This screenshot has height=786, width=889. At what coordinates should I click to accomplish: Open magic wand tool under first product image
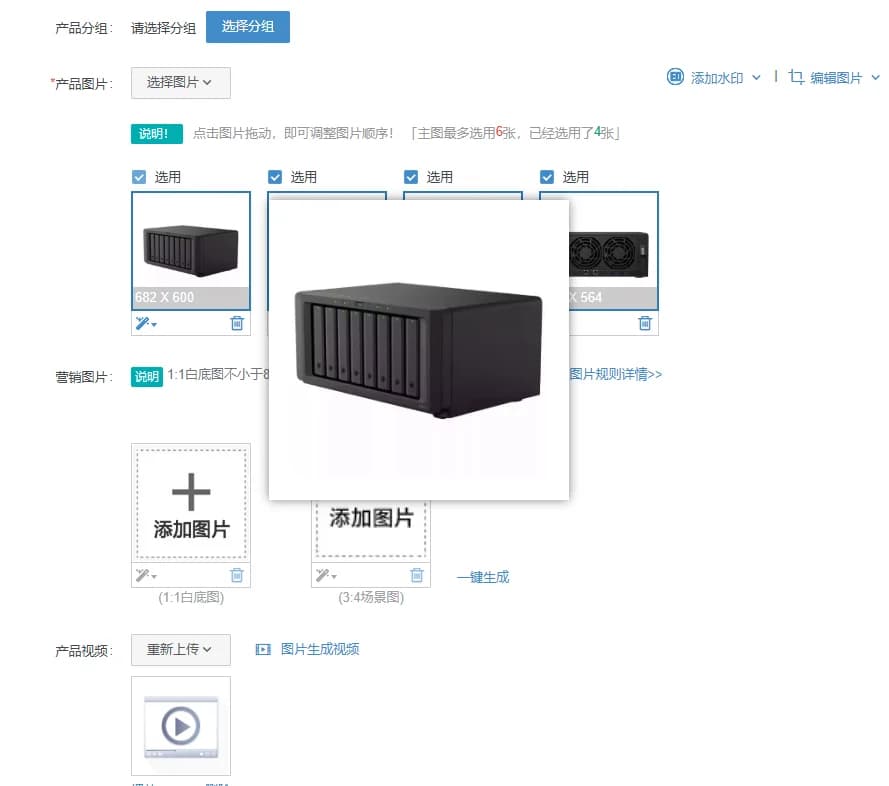146,323
